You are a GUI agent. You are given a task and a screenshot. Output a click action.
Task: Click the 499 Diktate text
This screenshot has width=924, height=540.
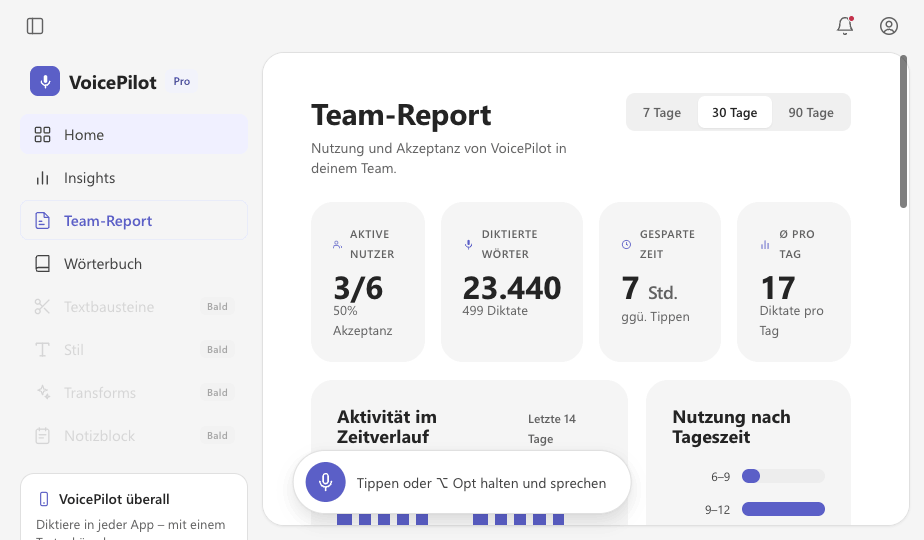[x=495, y=311]
